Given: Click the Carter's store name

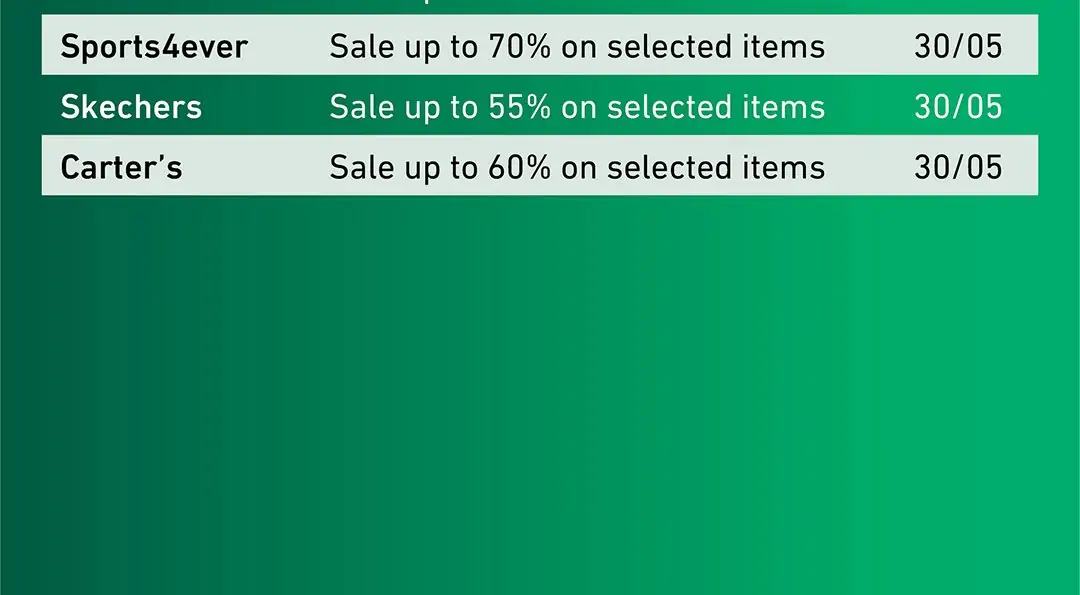Looking at the screenshot, I should point(121,167).
